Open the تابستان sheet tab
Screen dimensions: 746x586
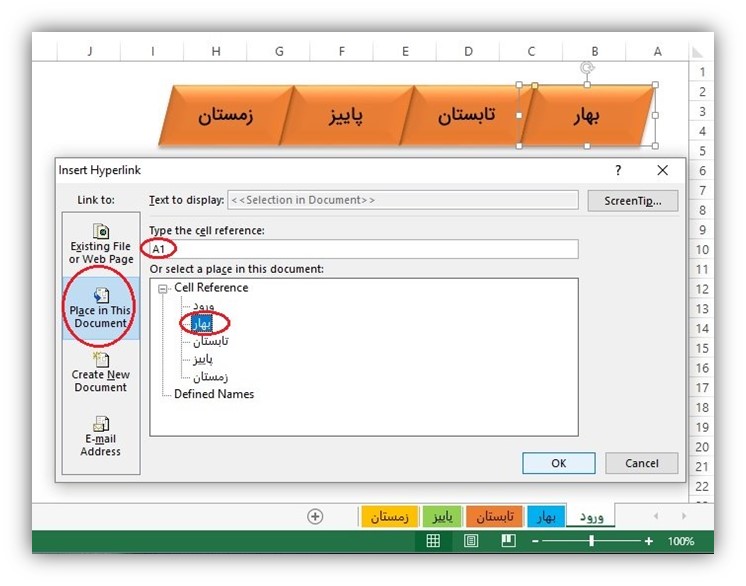click(x=493, y=516)
